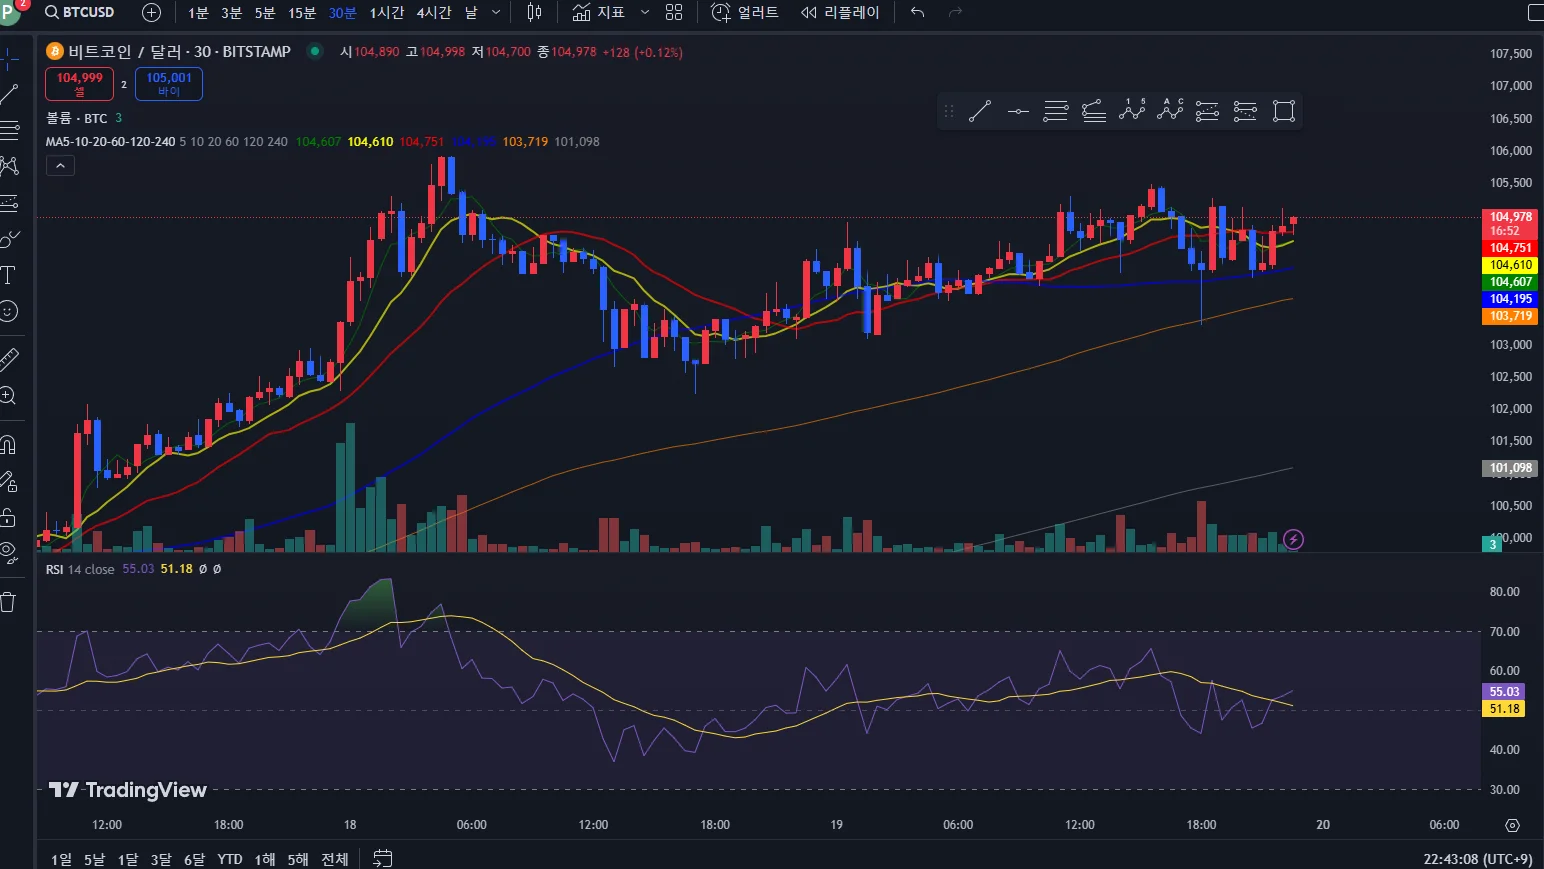Open timezone setting 22:43:08 (UTC+9)
Screen dimensions: 1544x869
(x=1478, y=859)
